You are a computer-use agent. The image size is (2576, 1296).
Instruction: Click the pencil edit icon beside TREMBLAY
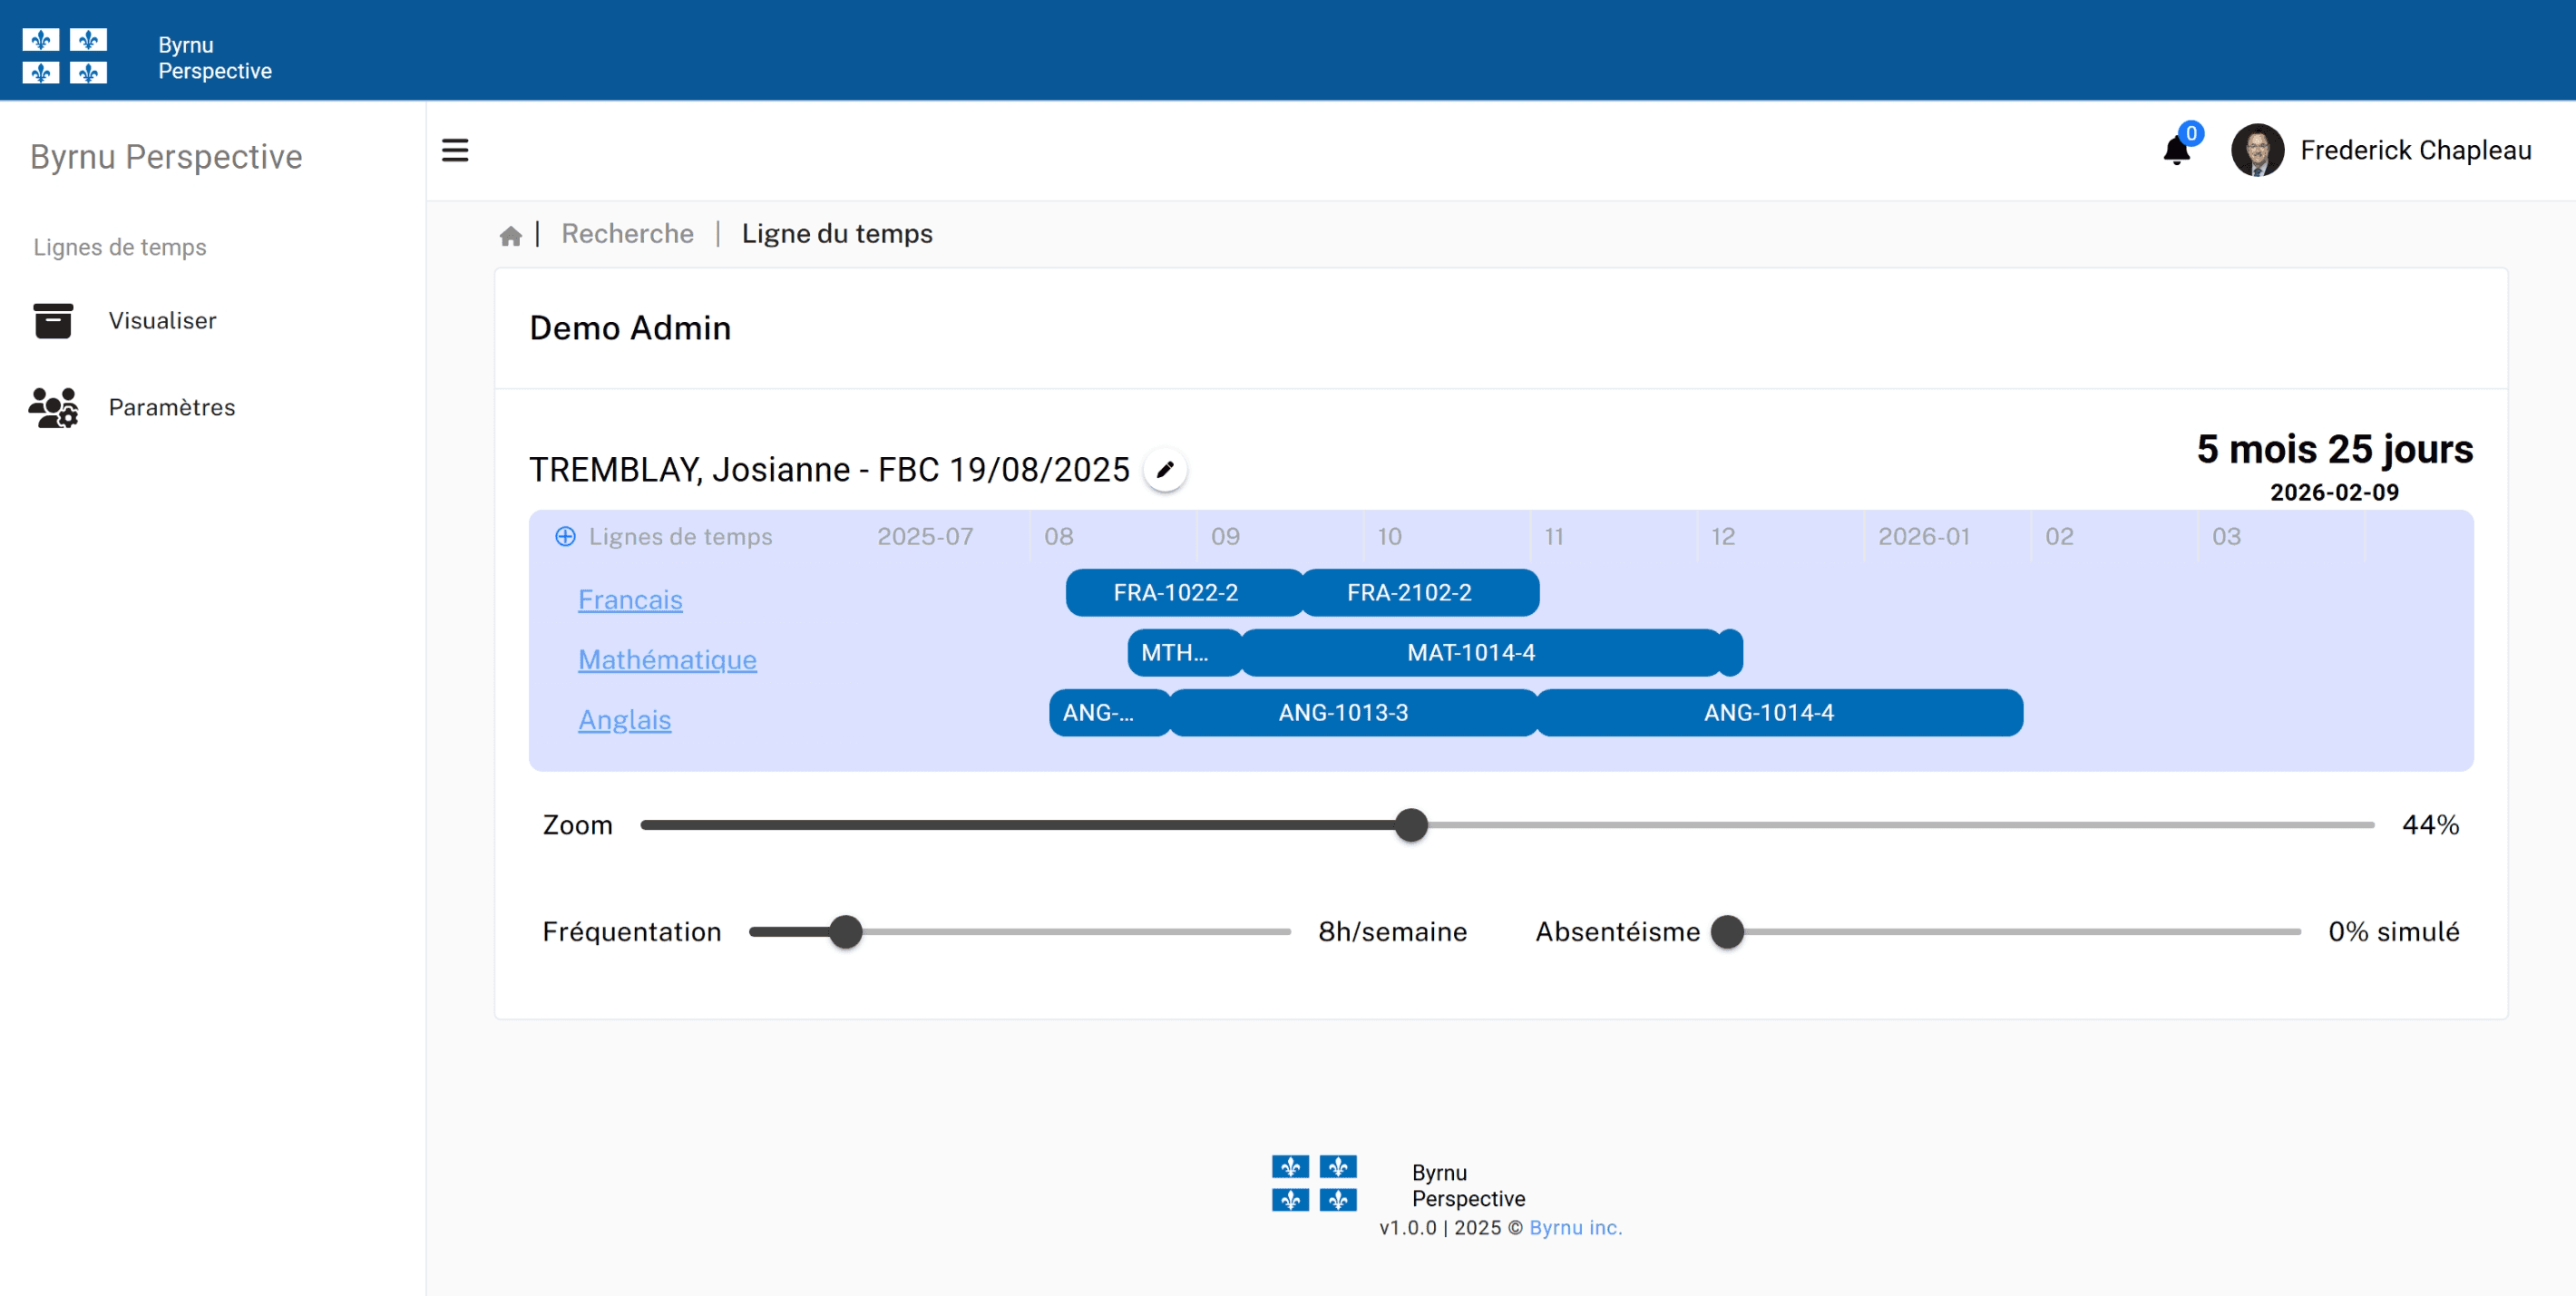(1165, 469)
